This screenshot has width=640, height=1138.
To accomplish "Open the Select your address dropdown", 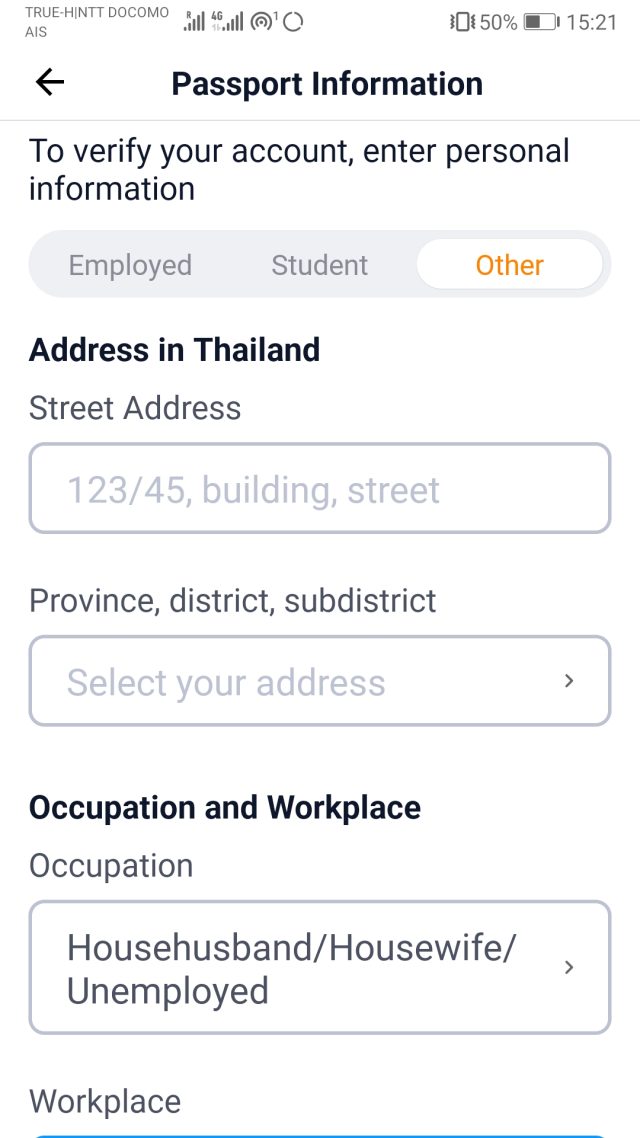I will (x=319, y=681).
